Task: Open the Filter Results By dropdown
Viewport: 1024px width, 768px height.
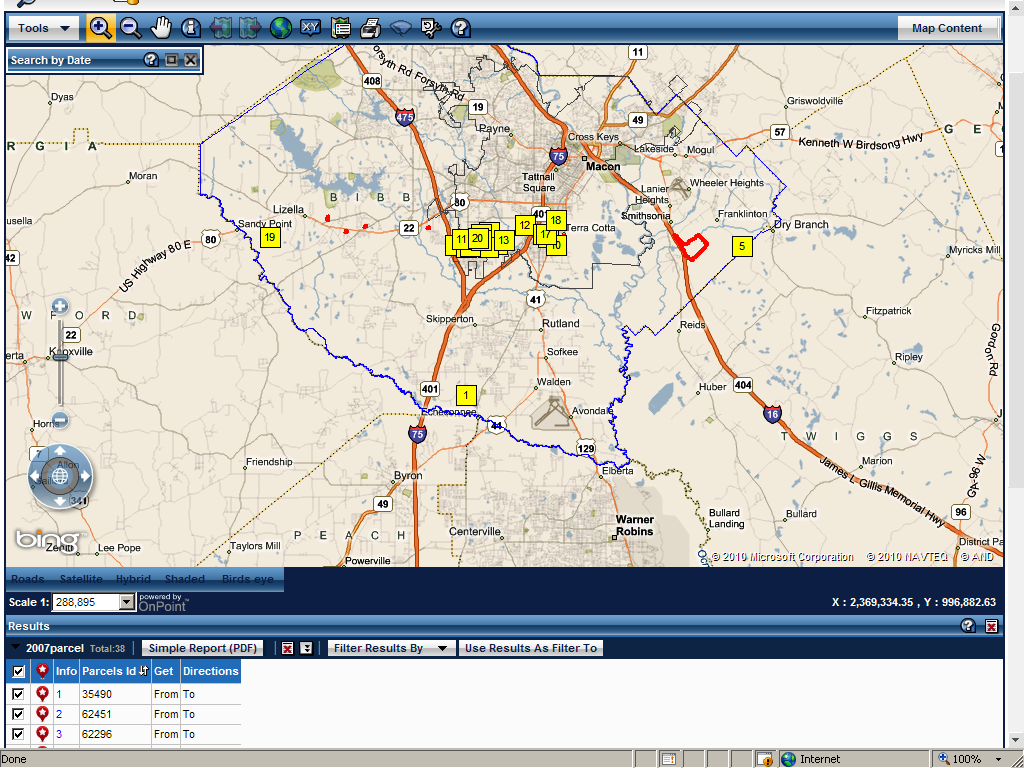Action: (391, 648)
